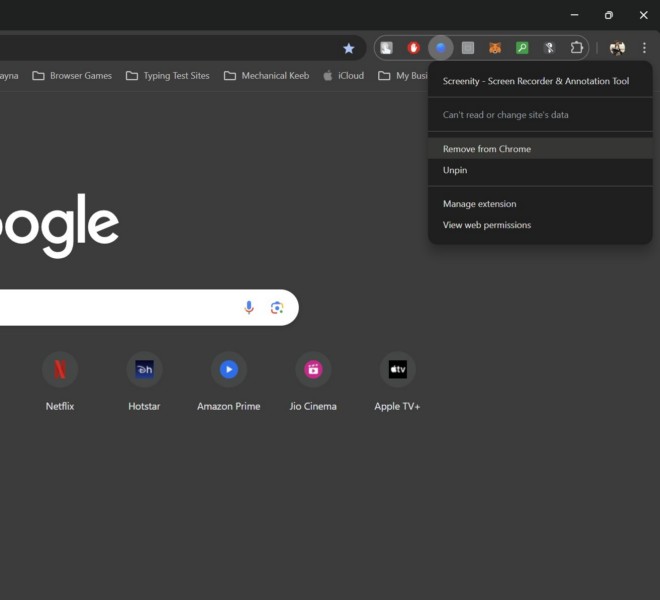Open the MetaMask fox extension
The height and width of the screenshot is (600, 660).
click(495, 48)
